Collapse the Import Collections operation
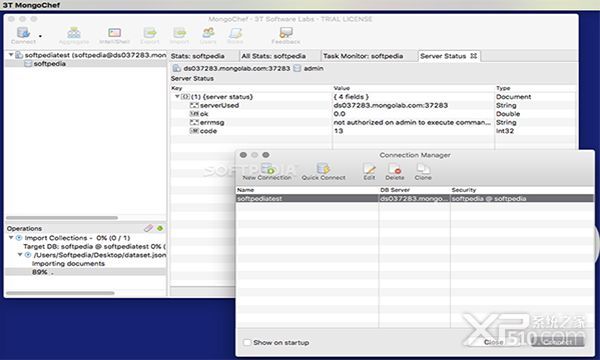The width and height of the screenshot is (600, 360). point(11,238)
